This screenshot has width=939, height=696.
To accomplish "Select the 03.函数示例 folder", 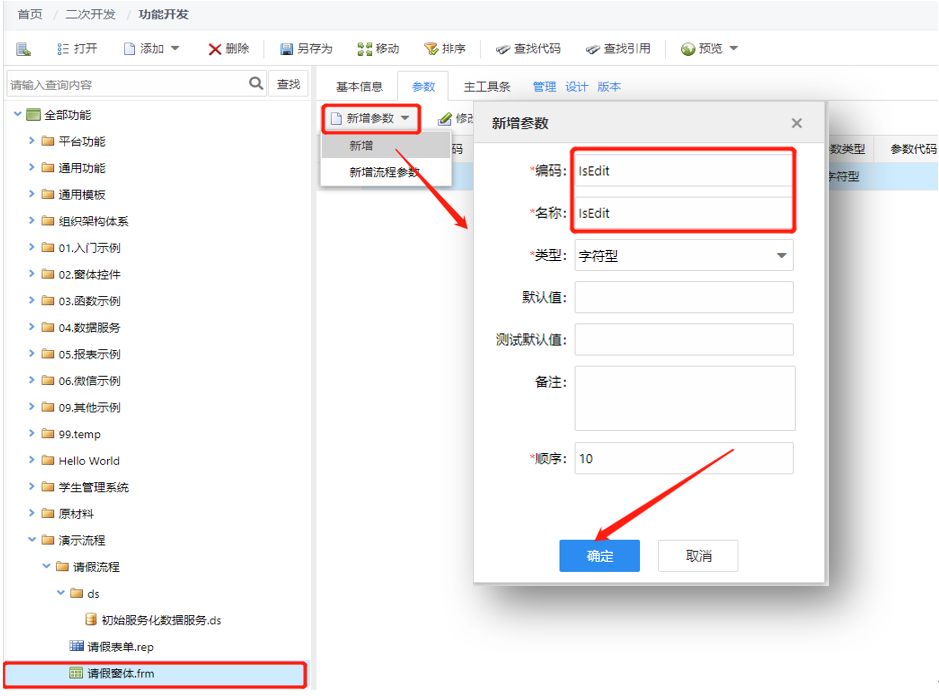I will (90, 301).
